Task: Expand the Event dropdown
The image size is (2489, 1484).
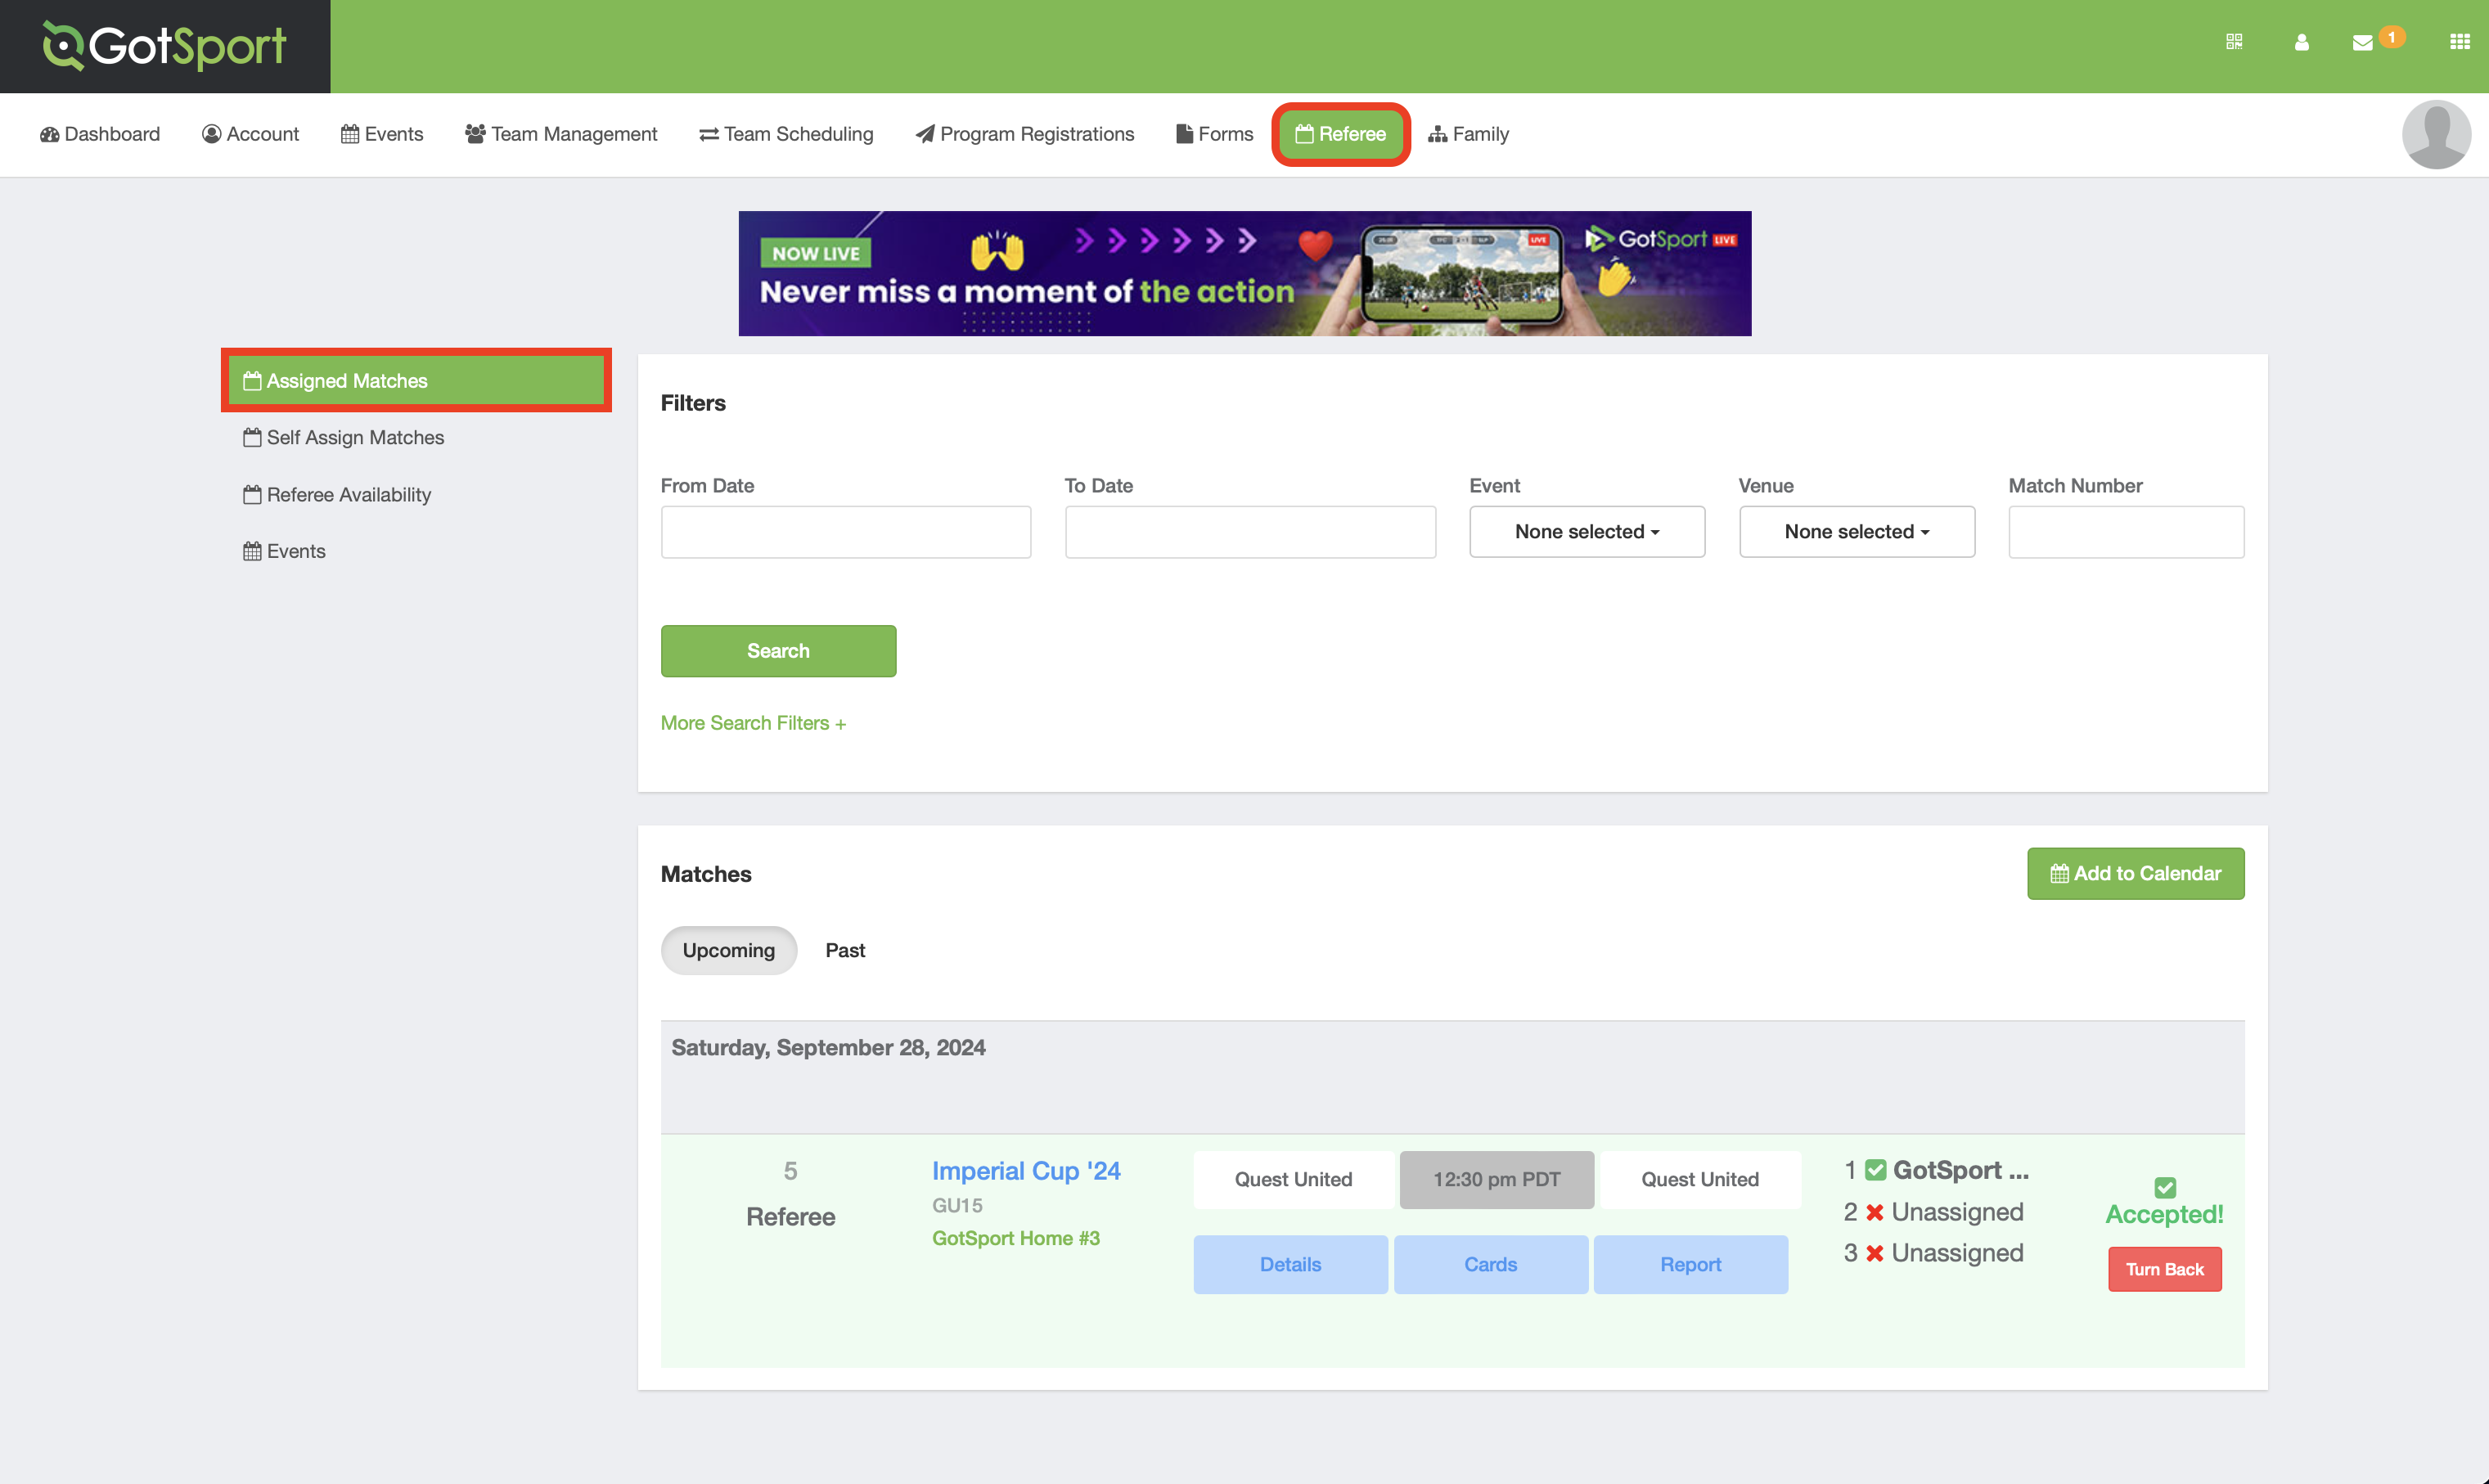Action: click(x=1587, y=532)
